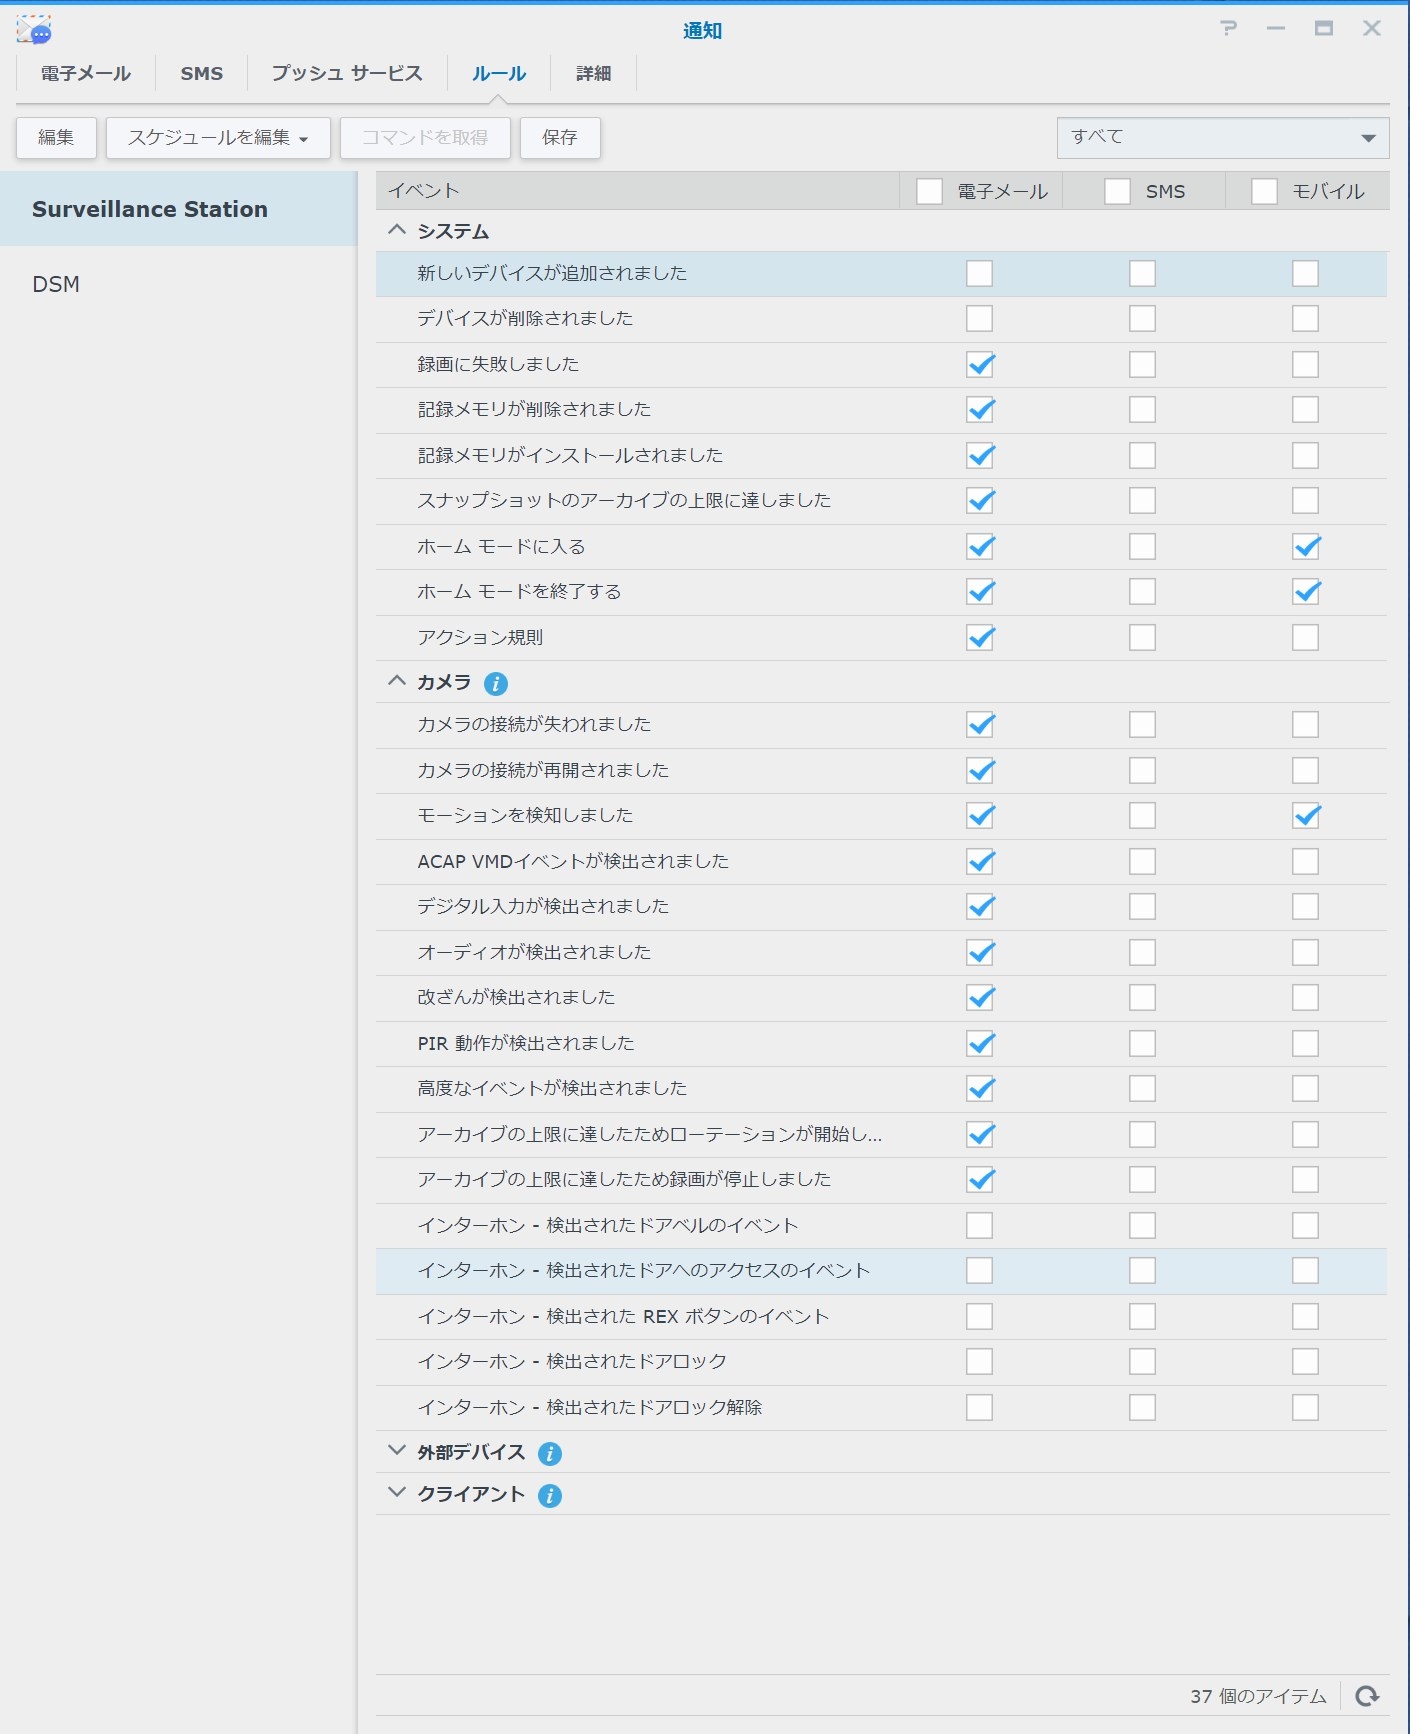
Task: Click the refresh icon next to item count
Action: tap(1367, 1696)
